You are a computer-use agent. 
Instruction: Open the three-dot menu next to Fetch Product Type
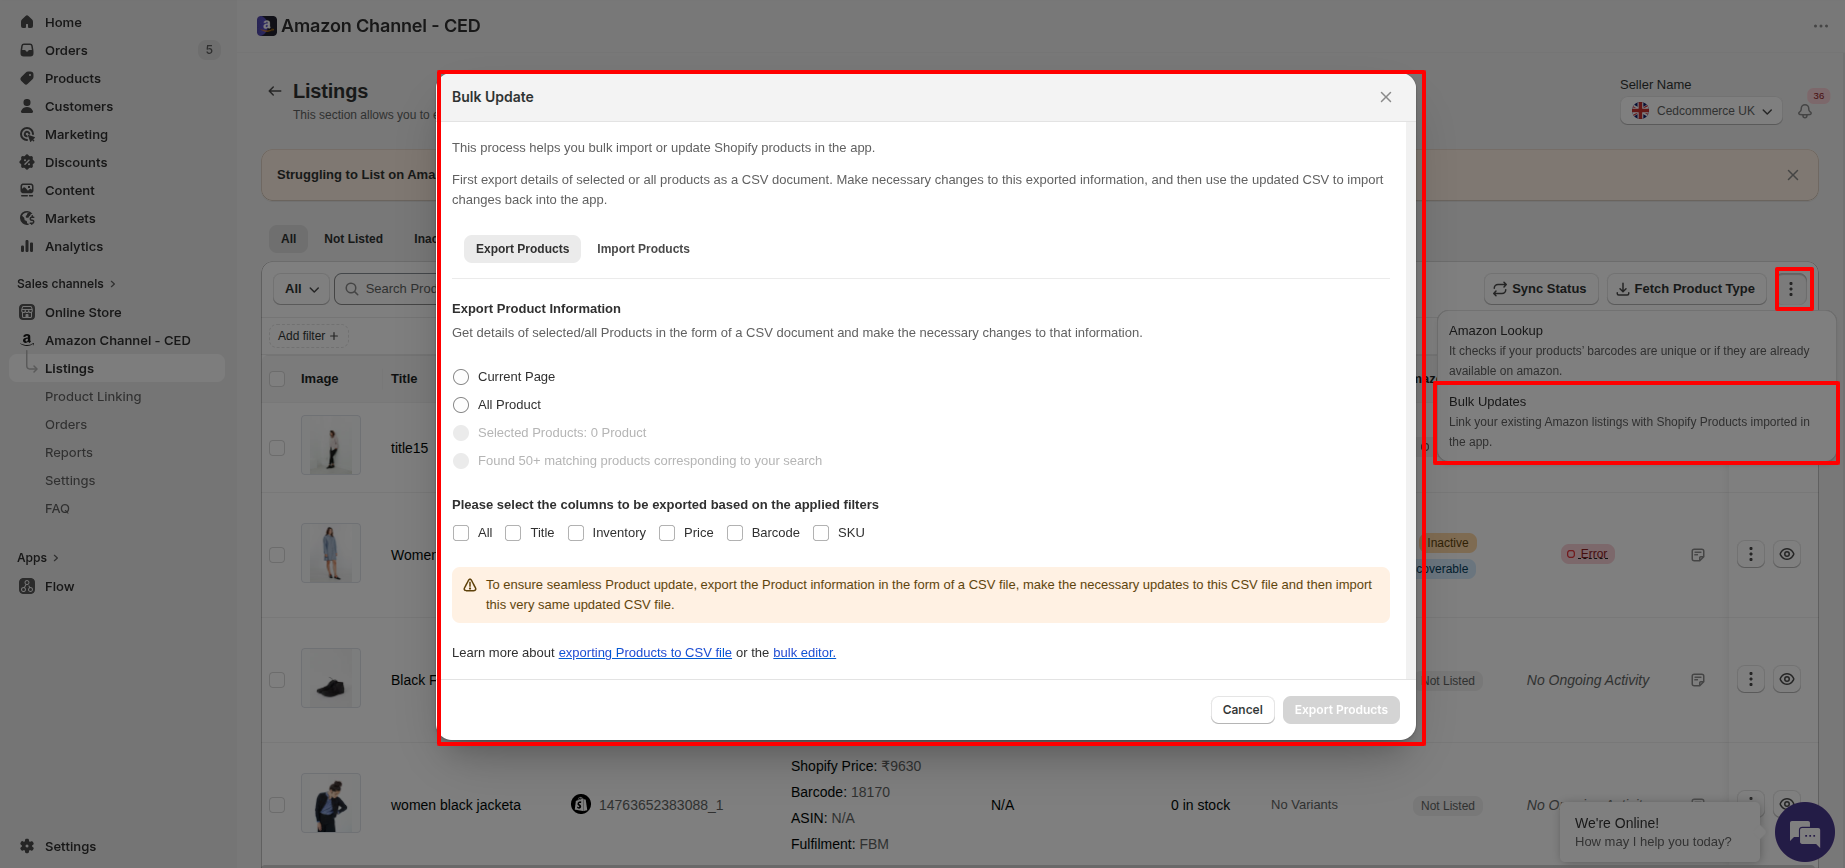coord(1791,289)
